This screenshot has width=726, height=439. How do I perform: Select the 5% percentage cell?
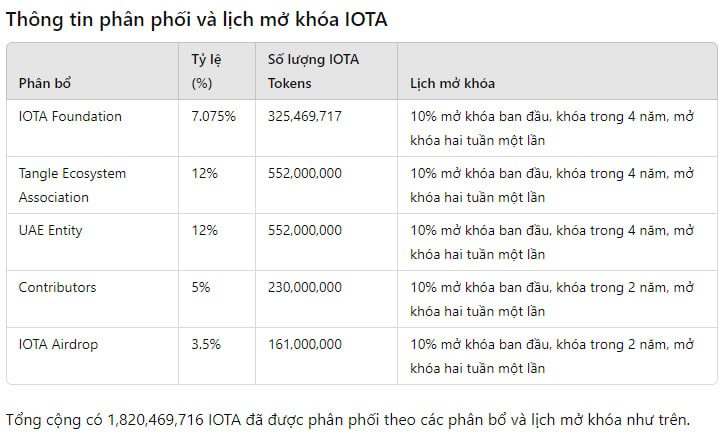(x=201, y=287)
